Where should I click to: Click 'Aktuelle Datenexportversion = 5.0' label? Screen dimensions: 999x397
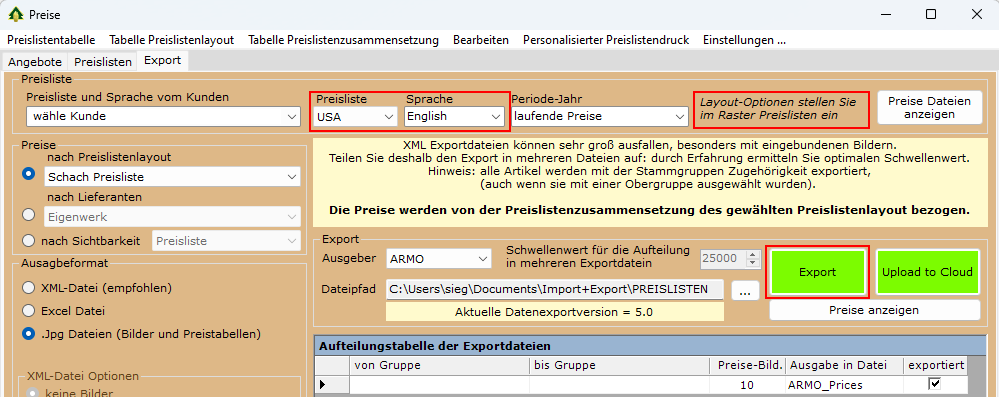coord(554,312)
